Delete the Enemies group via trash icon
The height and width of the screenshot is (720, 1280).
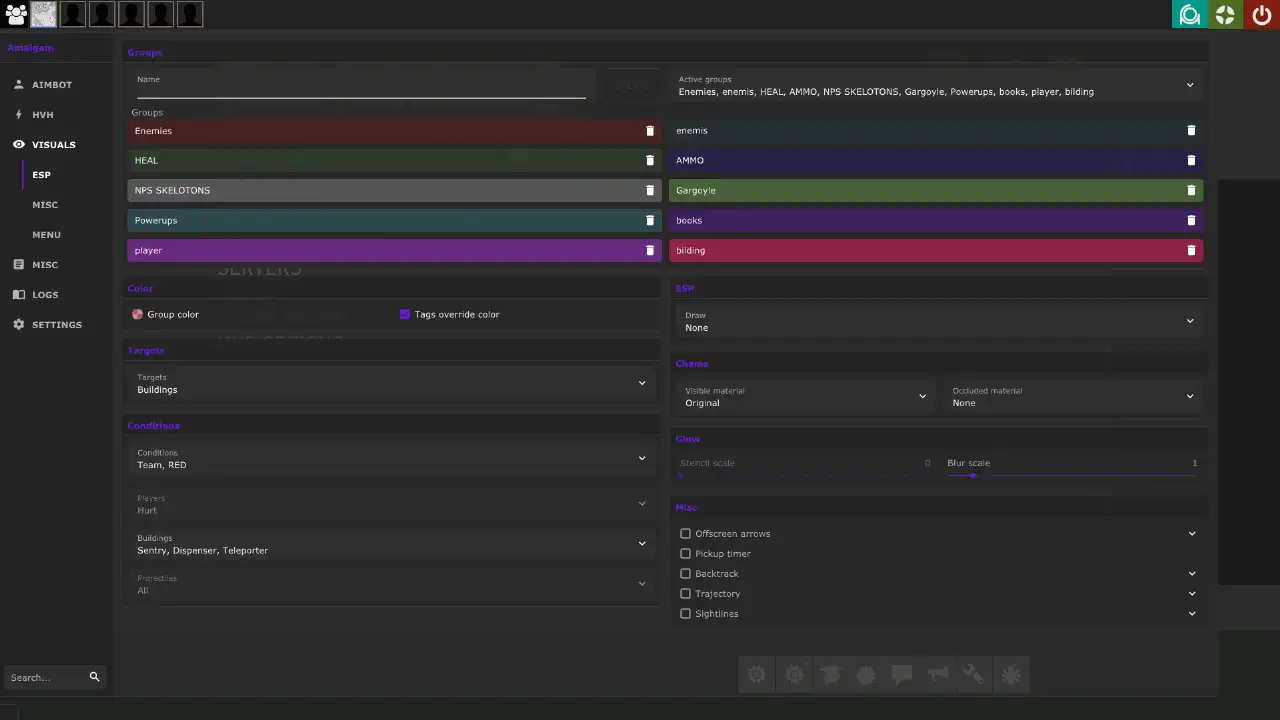point(650,131)
